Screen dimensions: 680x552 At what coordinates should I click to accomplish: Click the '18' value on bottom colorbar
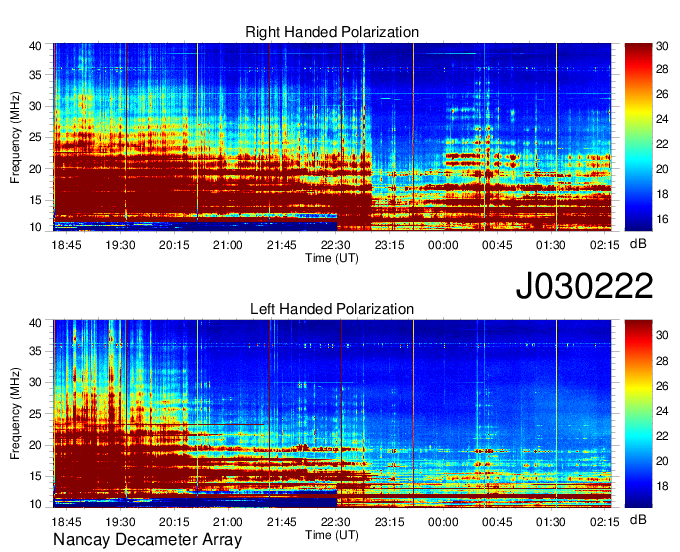pyautogui.click(x=663, y=487)
